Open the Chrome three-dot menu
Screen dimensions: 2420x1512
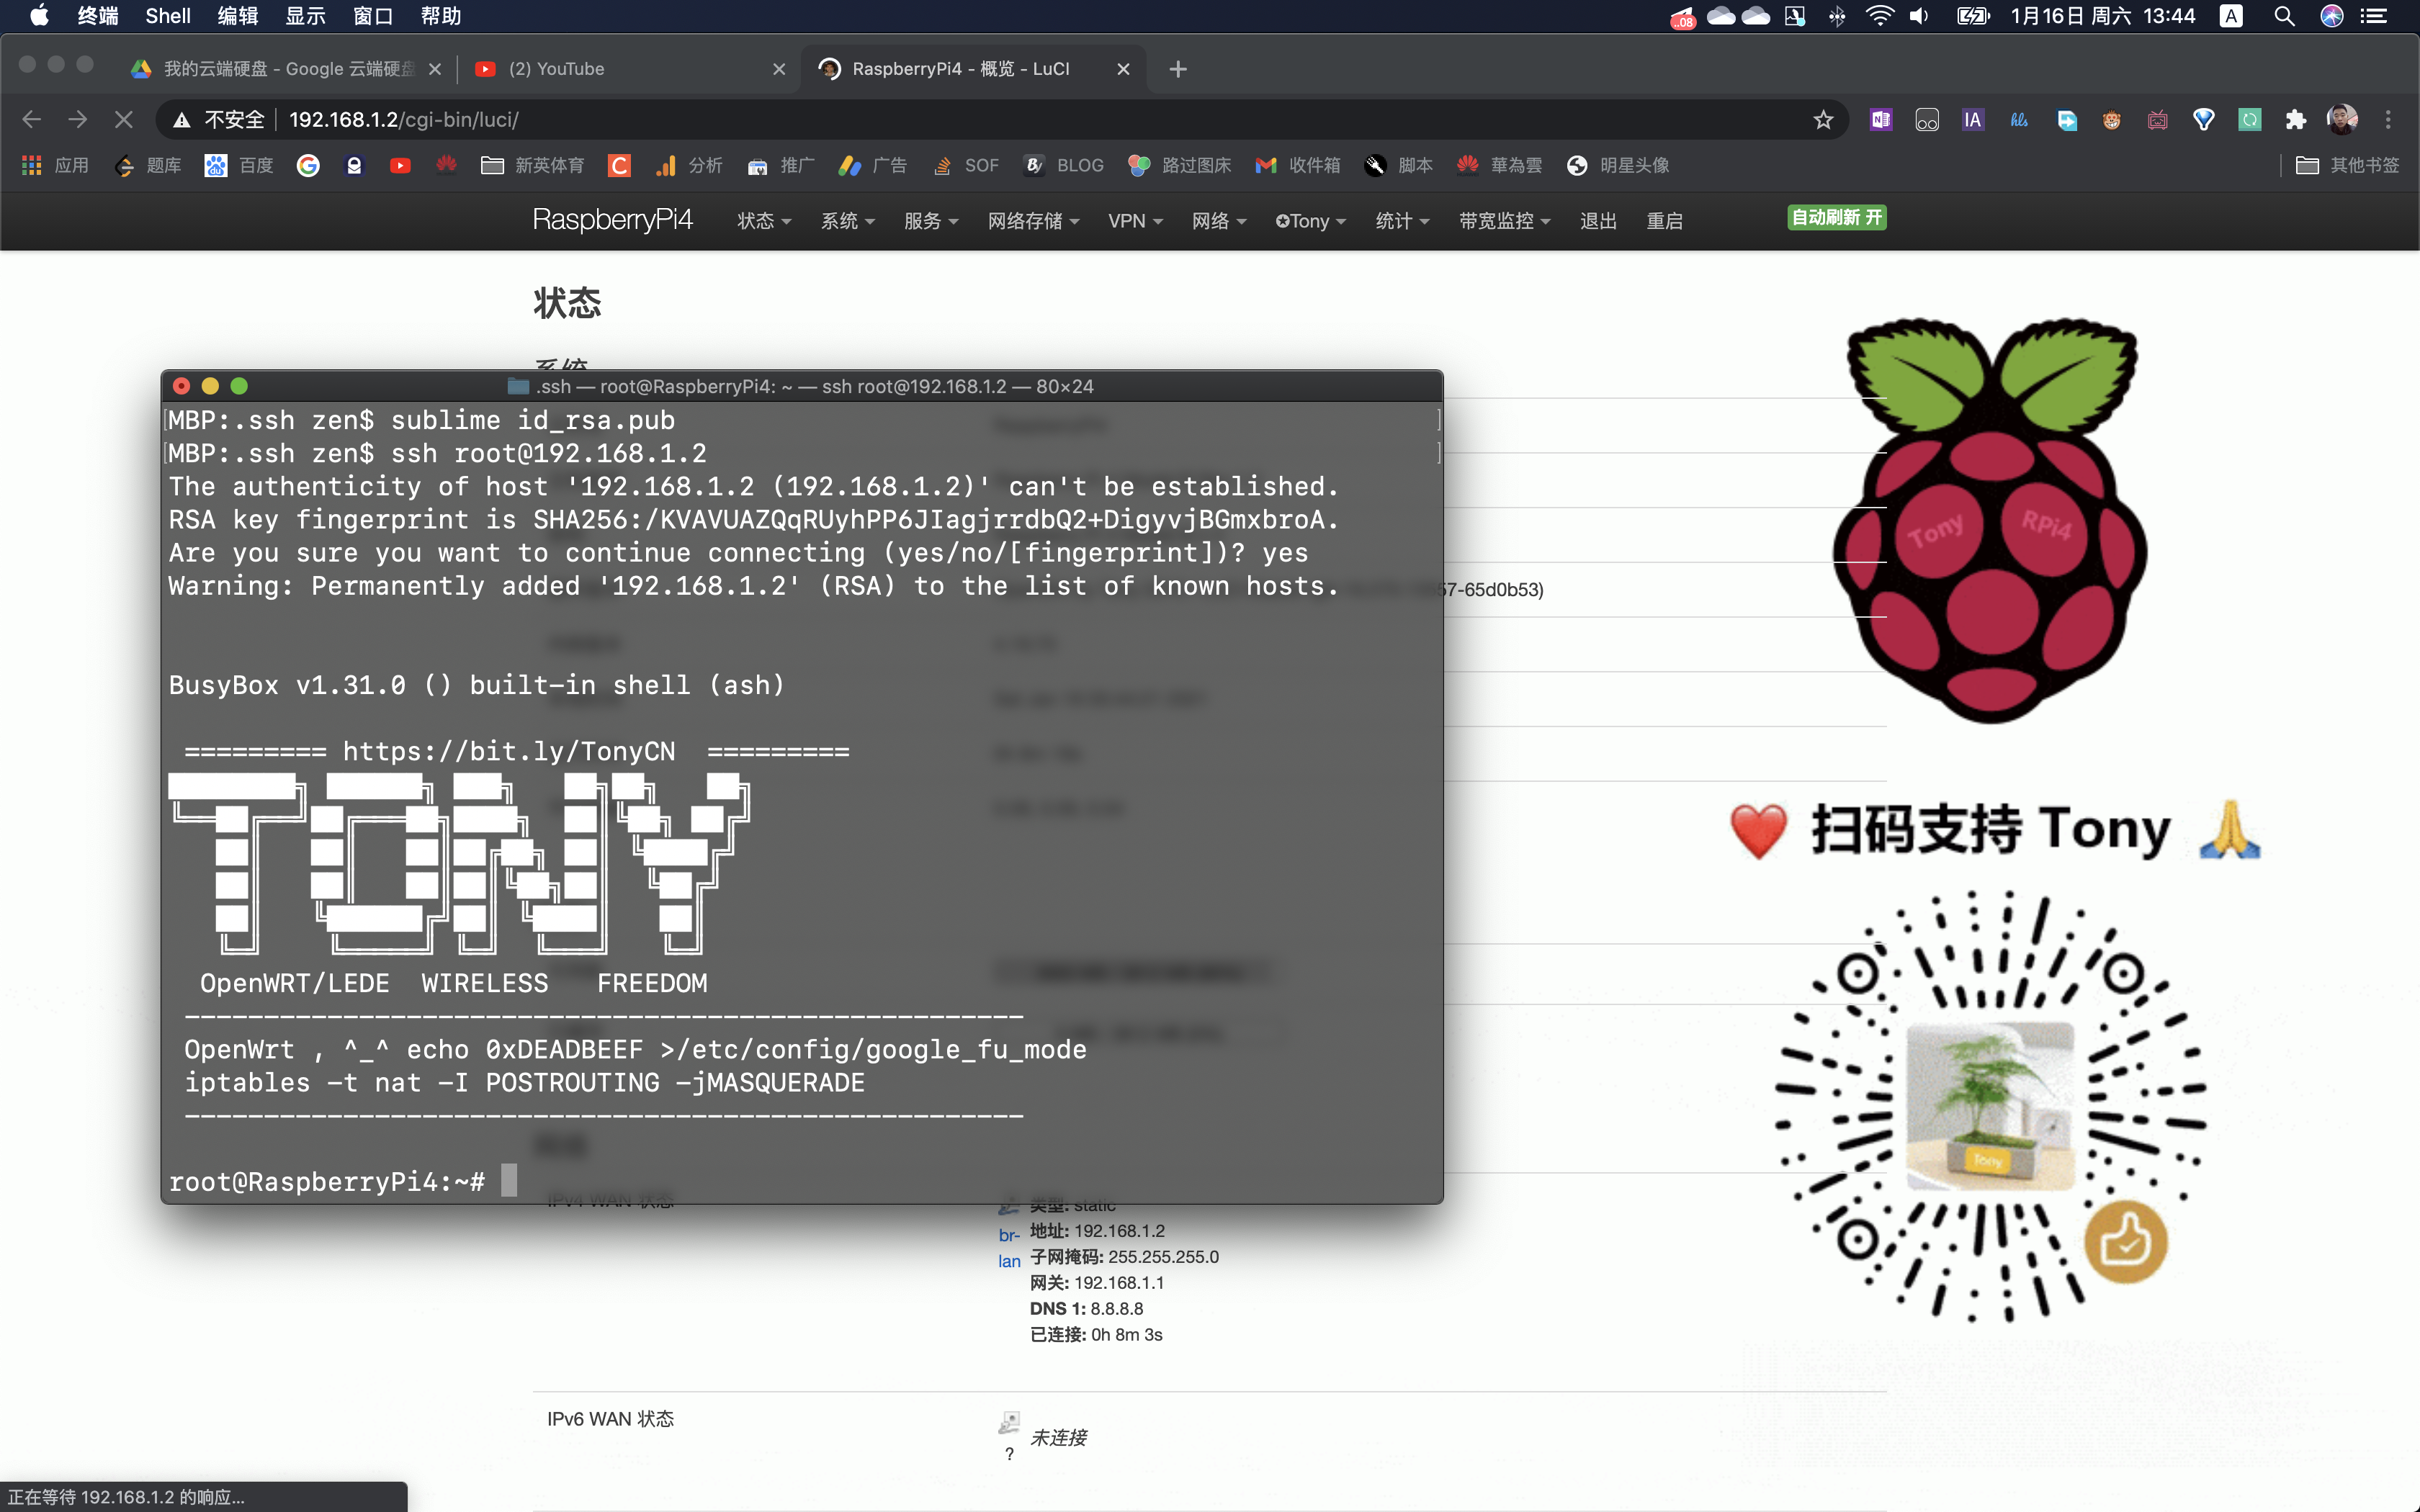(x=2388, y=120)
